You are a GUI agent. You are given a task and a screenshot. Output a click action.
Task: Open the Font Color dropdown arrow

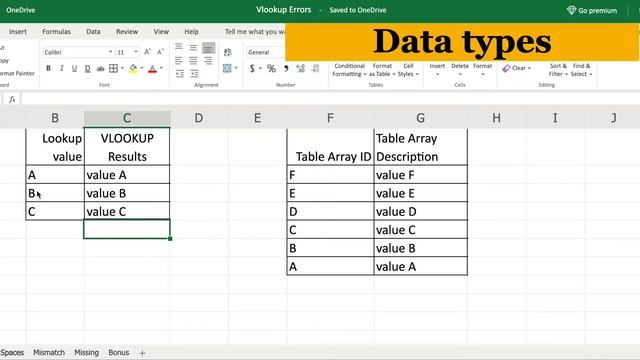(161, 68)
